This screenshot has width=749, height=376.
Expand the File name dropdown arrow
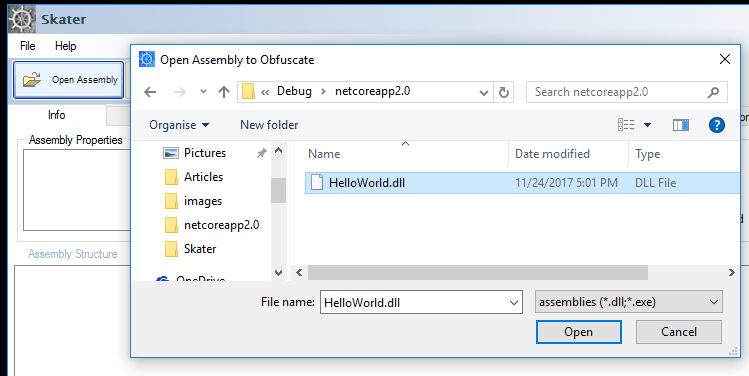tap(514, 302)
